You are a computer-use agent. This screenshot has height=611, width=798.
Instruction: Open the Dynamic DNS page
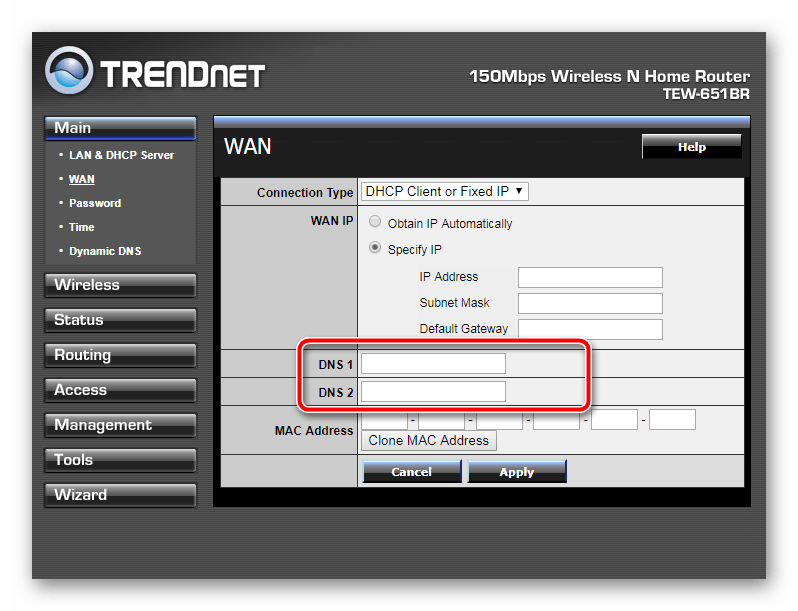[x=105, y=251]
